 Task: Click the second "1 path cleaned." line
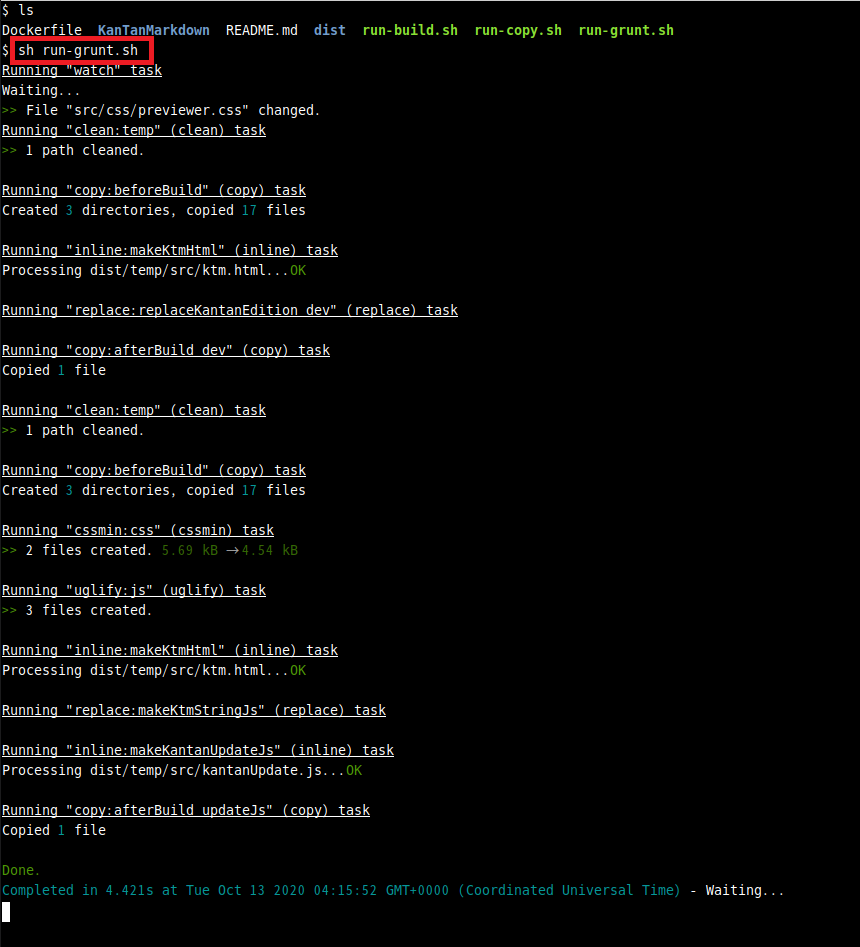[x=73, y=429]
